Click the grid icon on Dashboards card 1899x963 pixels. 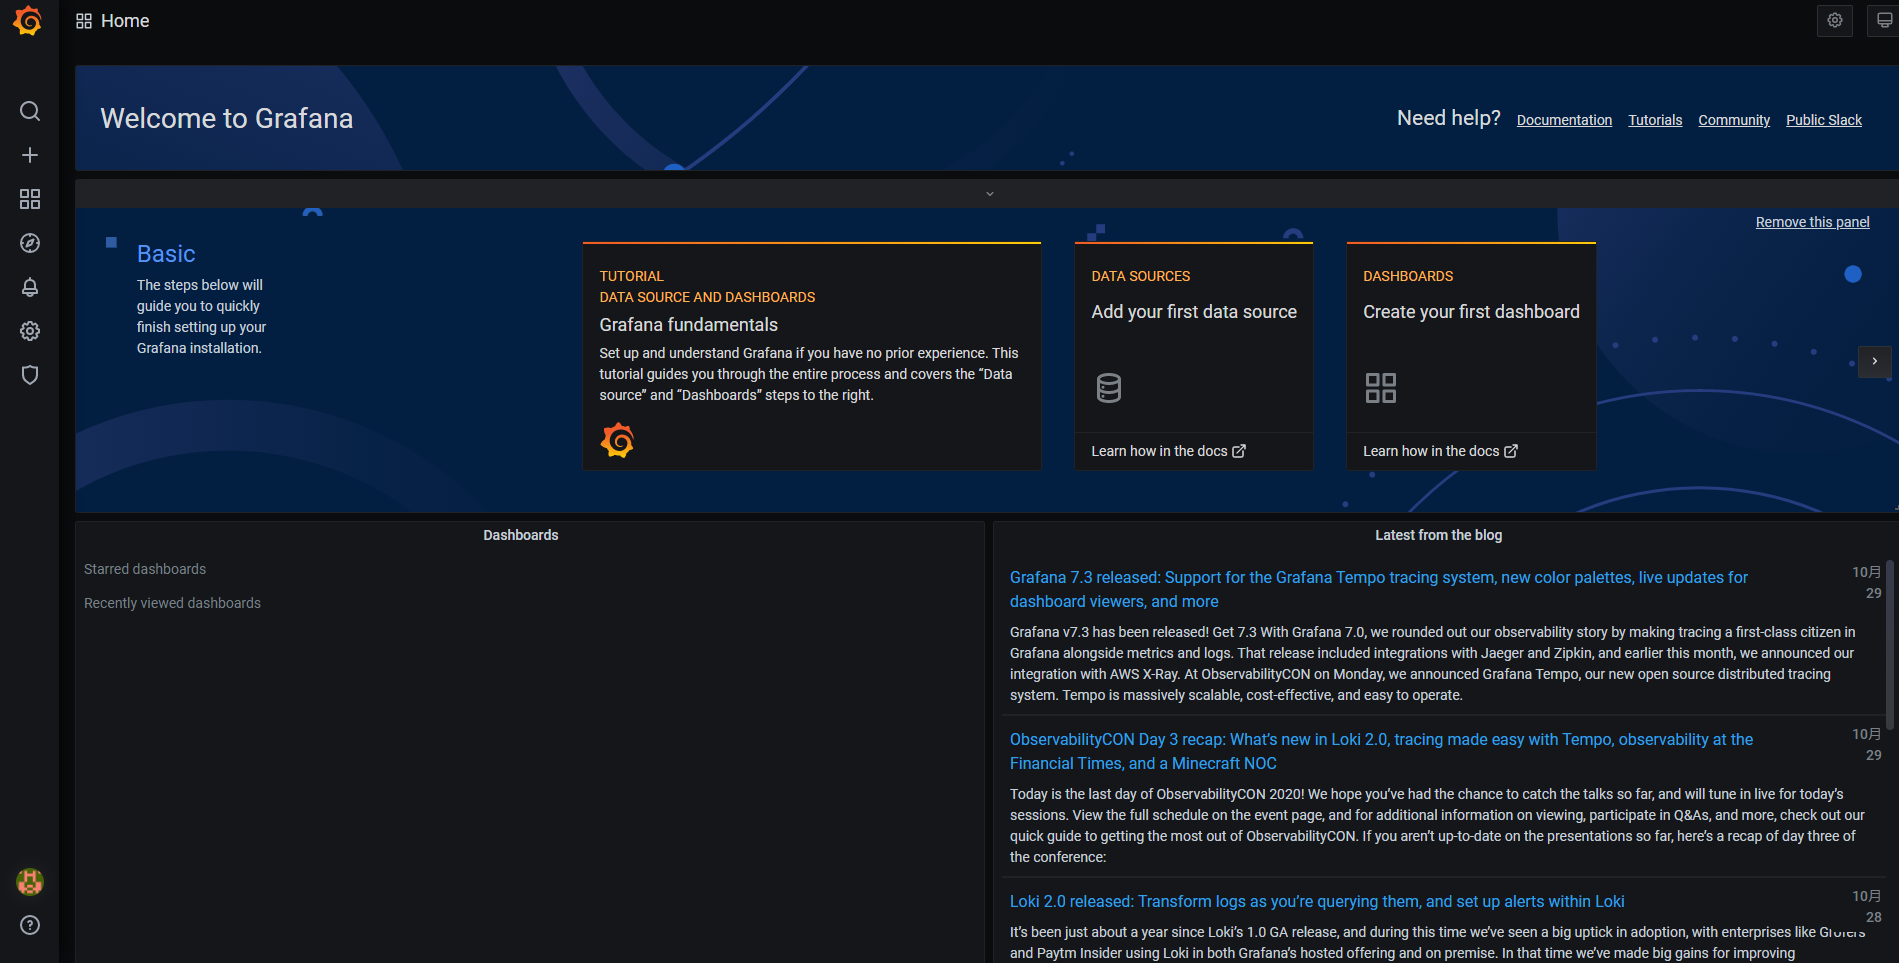[1381, 388]
